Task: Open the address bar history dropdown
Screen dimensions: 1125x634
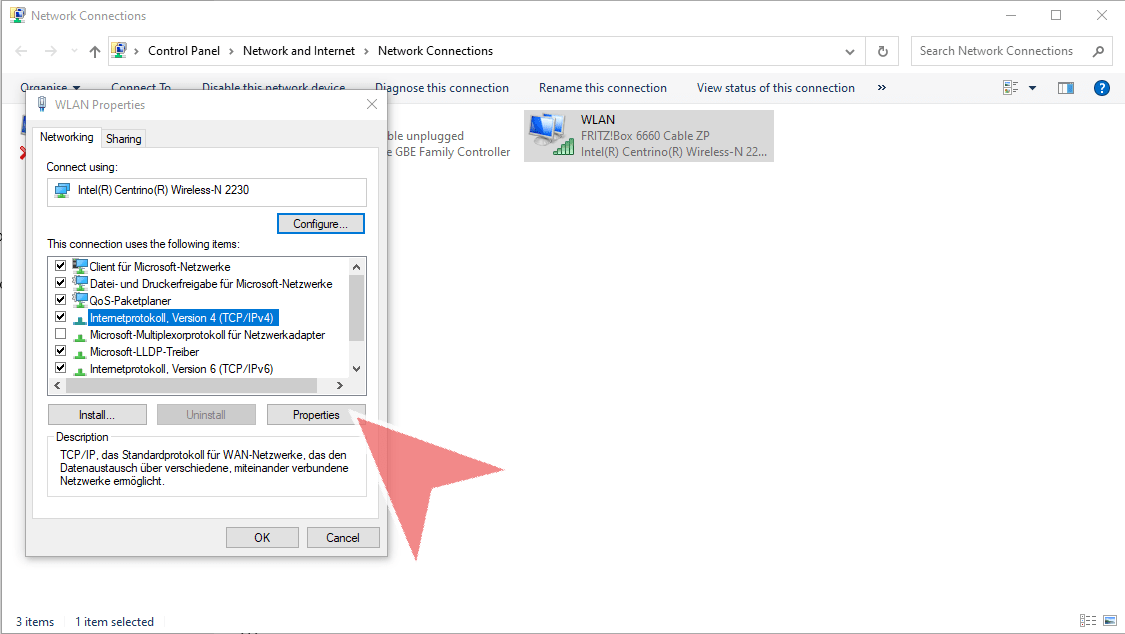Action: tap(850, 51)
